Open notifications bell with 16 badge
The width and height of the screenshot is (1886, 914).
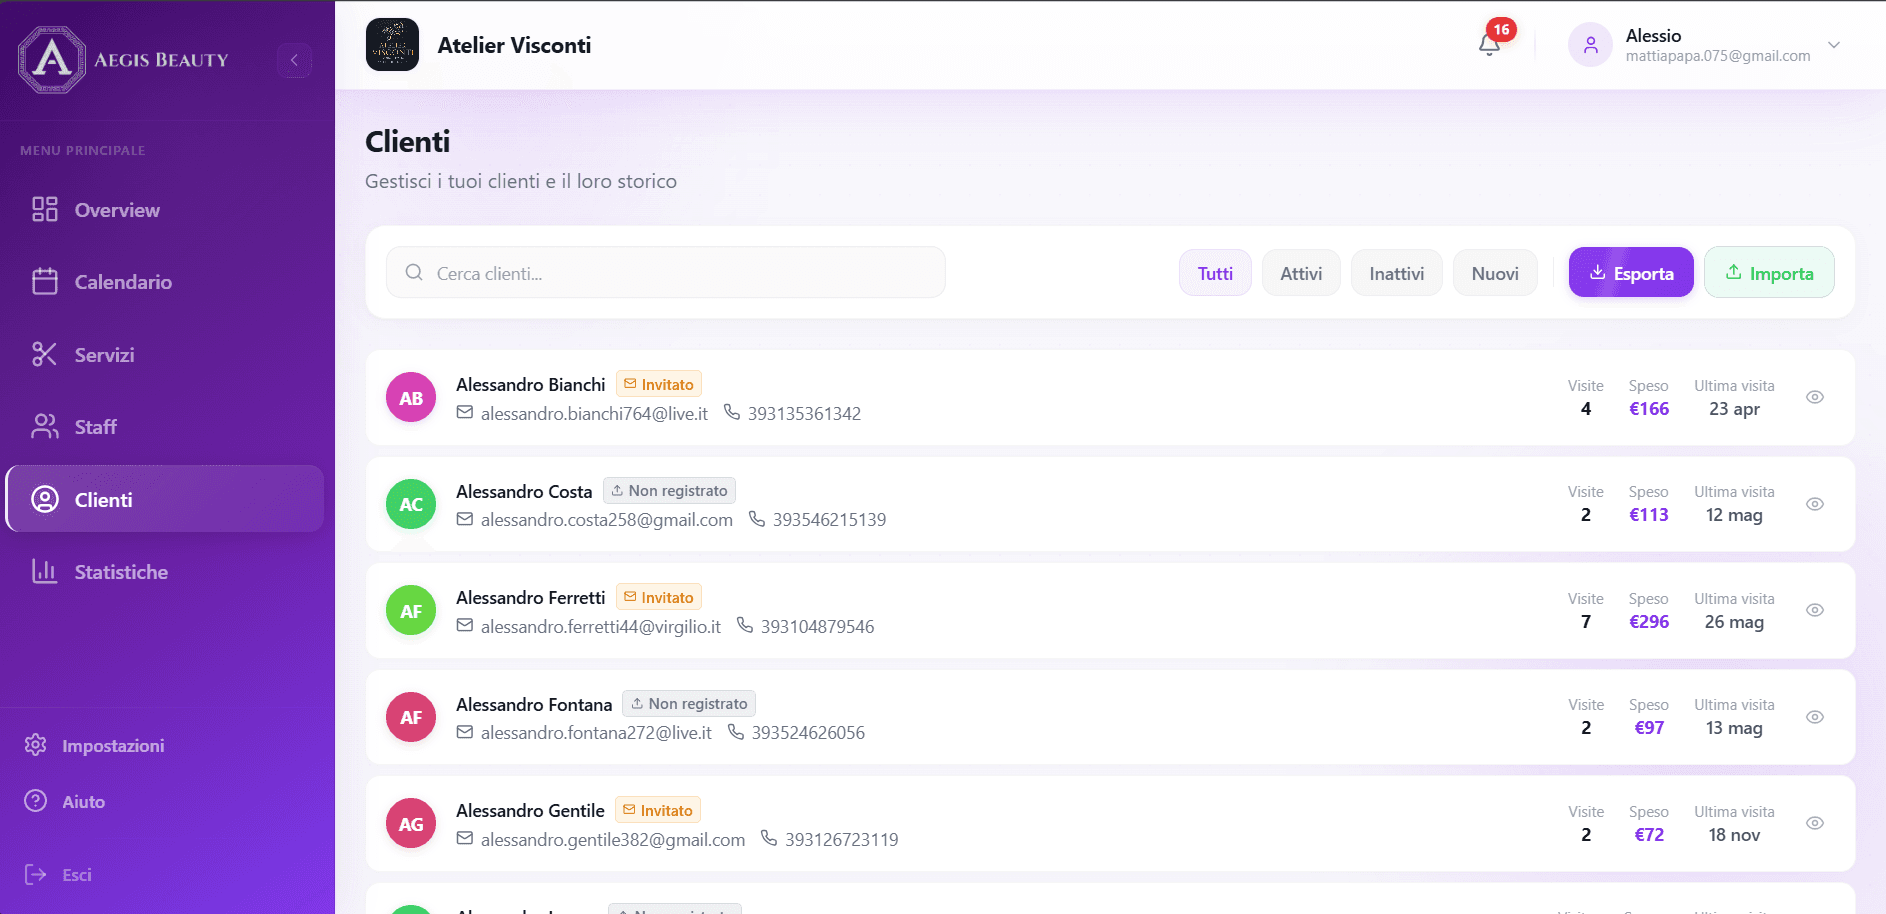(x=1490, y=44)
